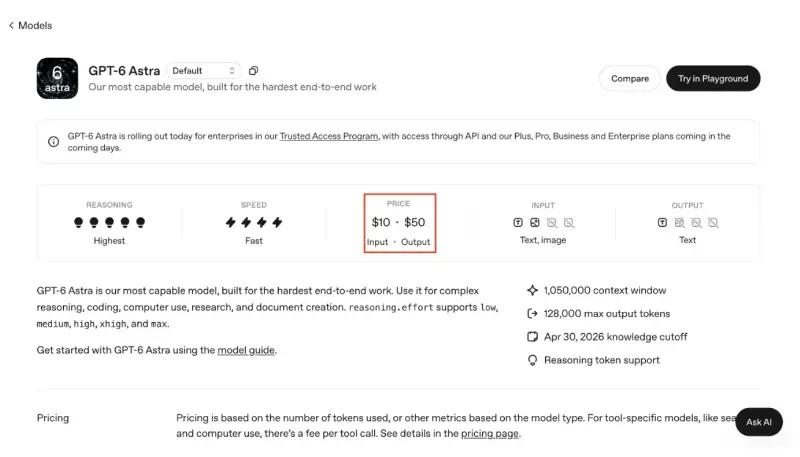The image size is (800, 457).
Task: Open the pricing page link
Action: pyautogui.click(x=490, y=434)
